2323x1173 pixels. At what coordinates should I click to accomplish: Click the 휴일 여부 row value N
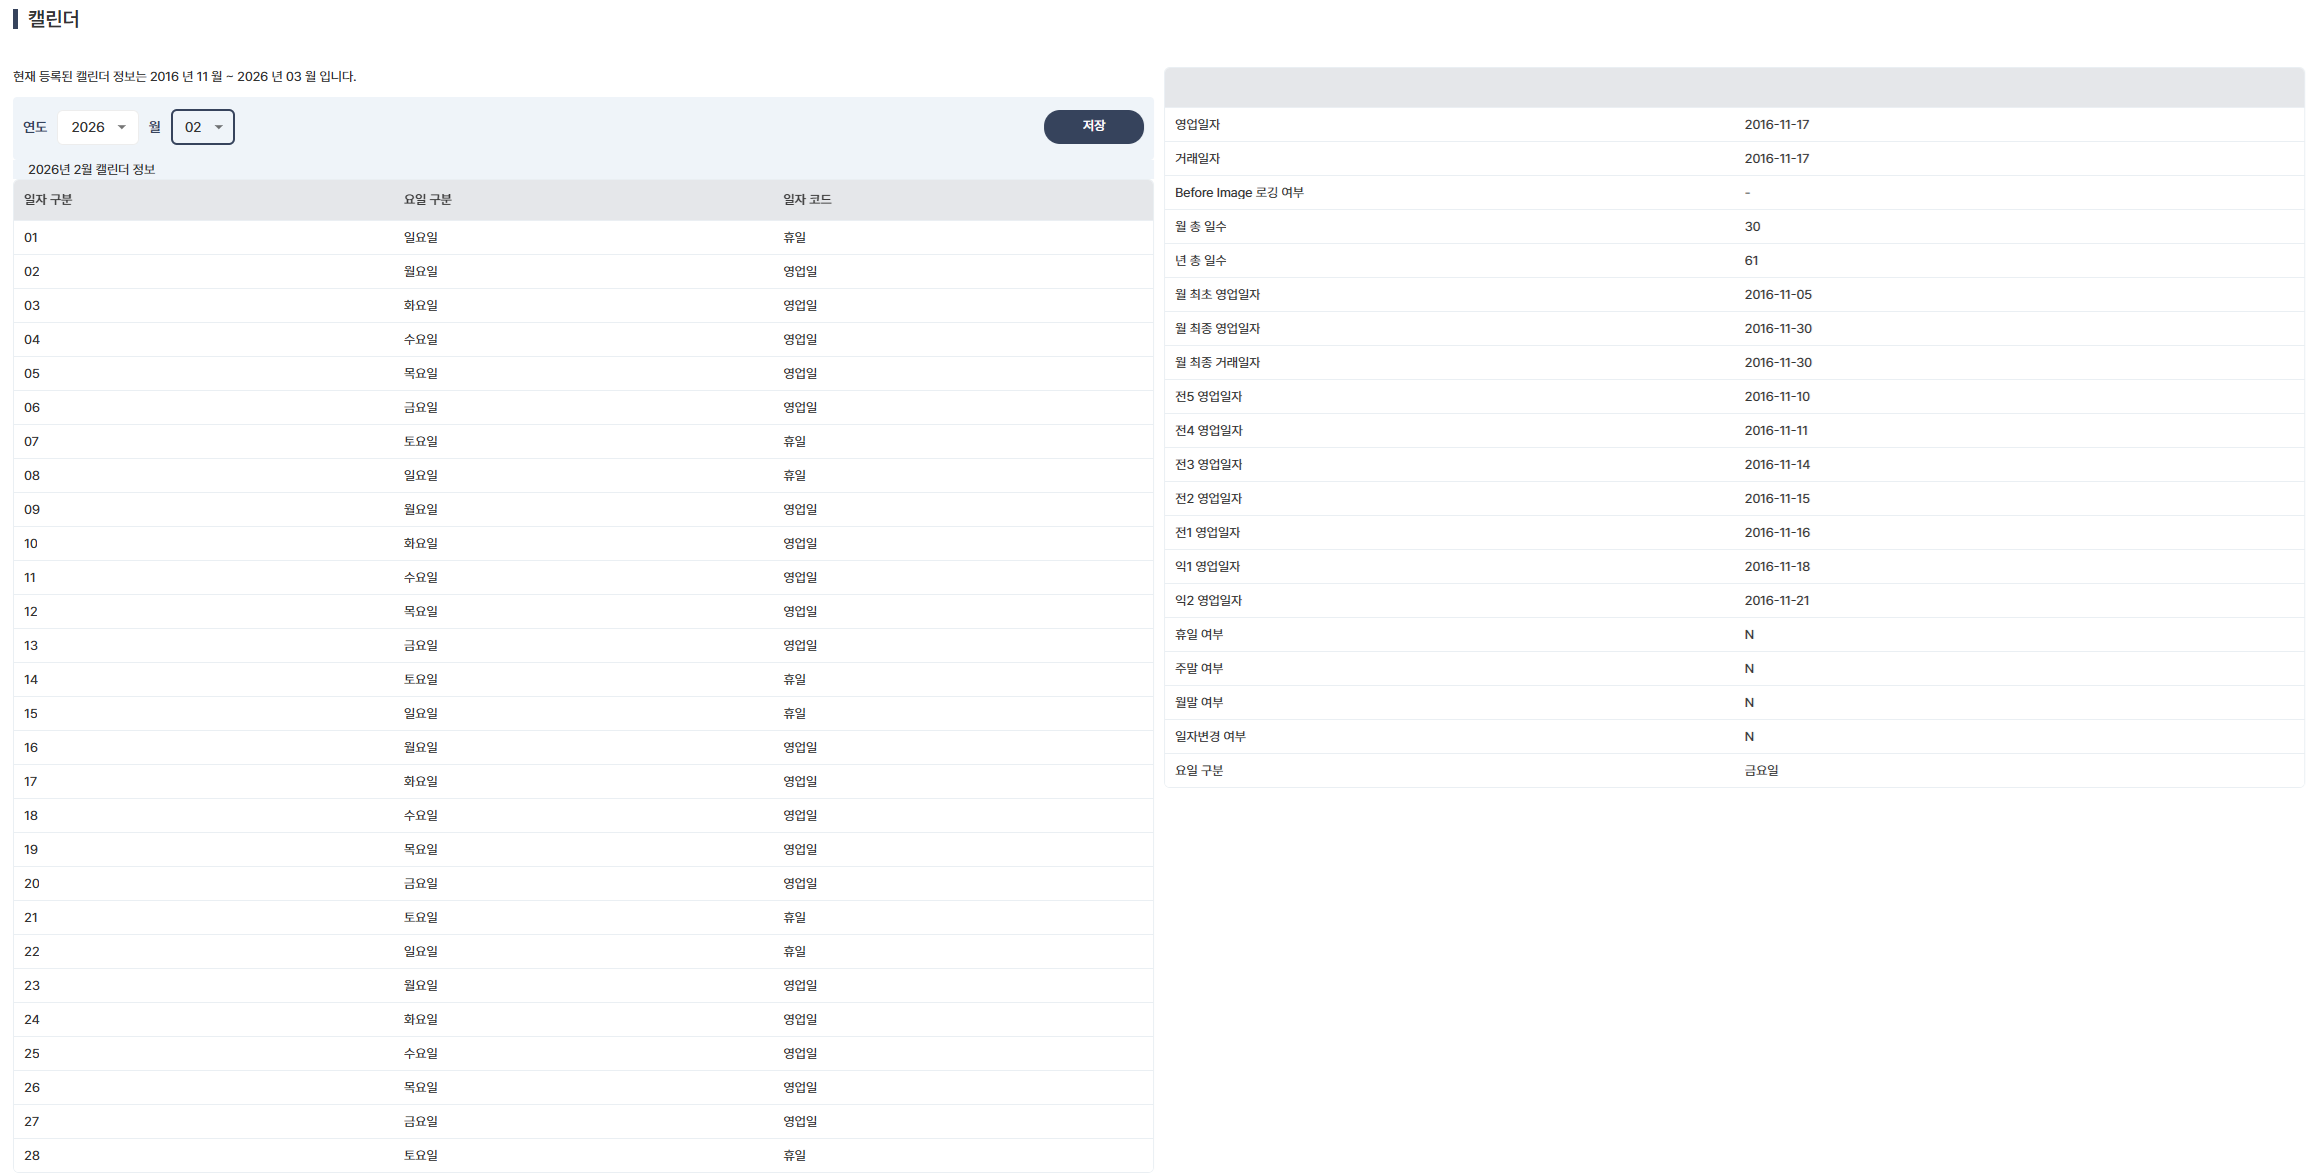(x=1749, y=635)
